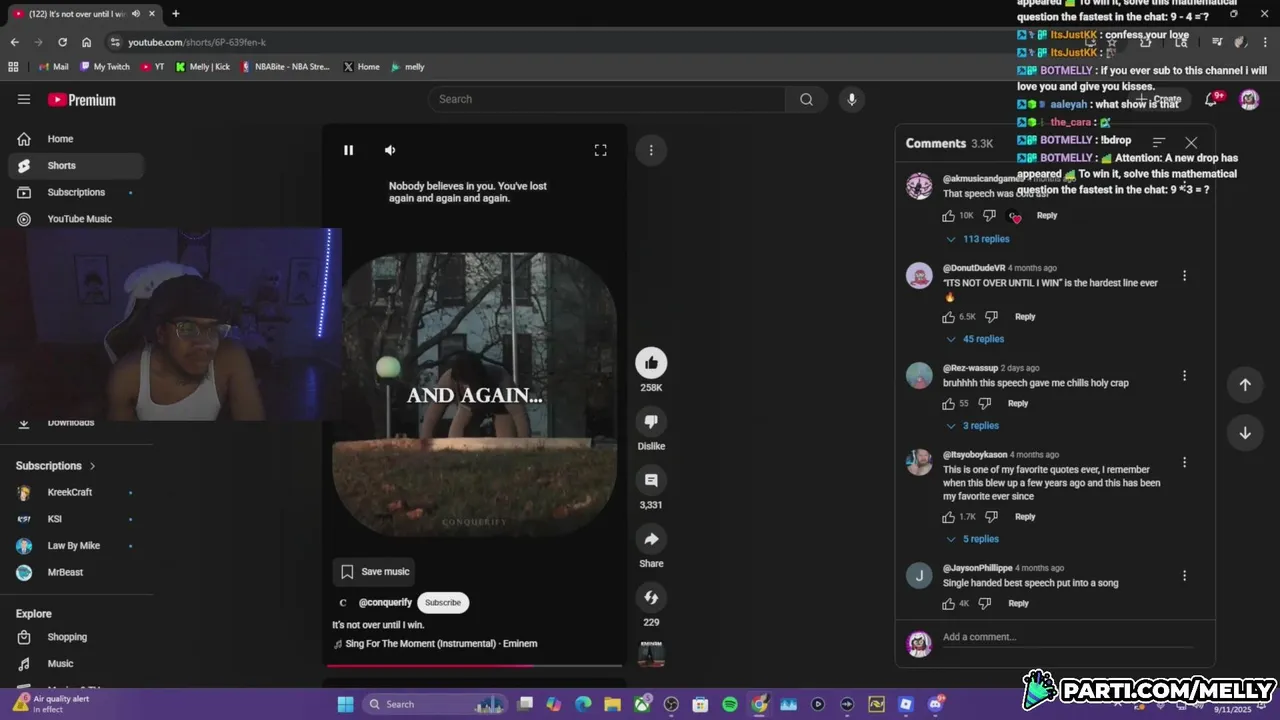Open YouTube notifications bell
The width and height of the screenshot is (1280, 720).
[1211, 99]
